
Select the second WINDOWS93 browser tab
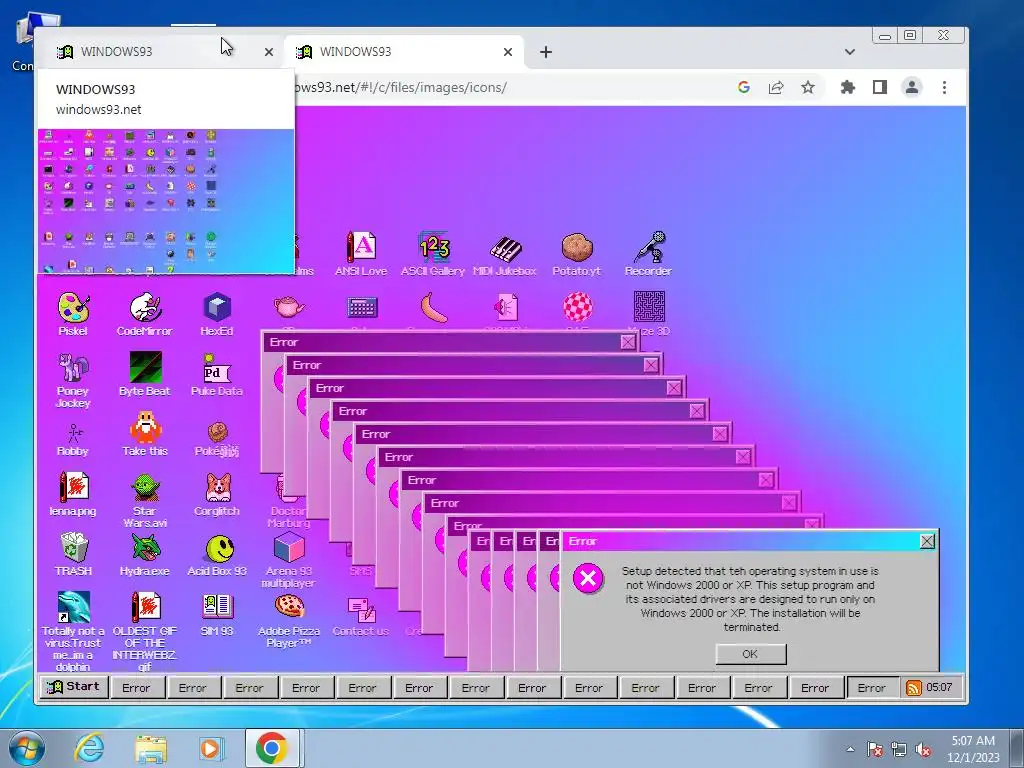tap(404, 52)
